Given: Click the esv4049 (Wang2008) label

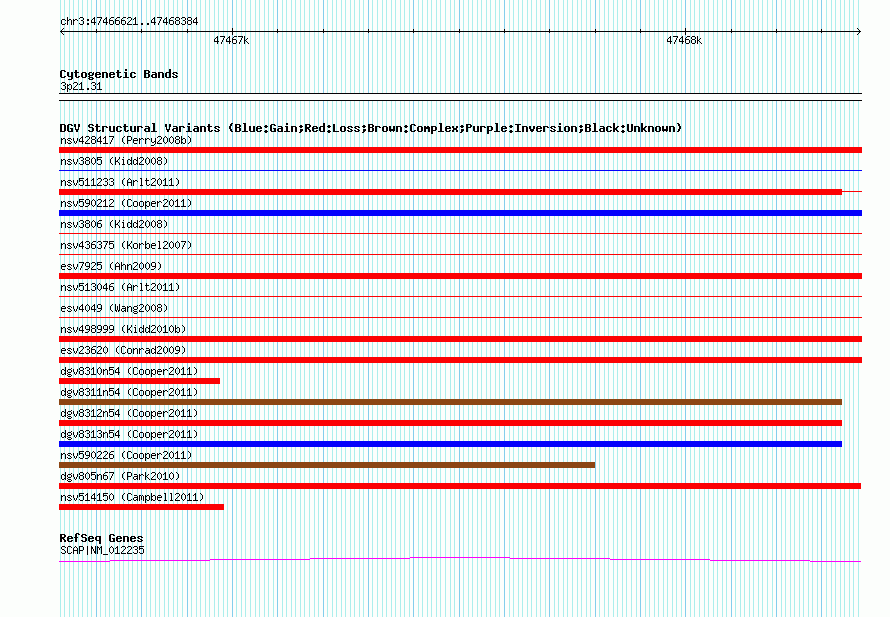Looking at the screenshot, I should point(114,308).
